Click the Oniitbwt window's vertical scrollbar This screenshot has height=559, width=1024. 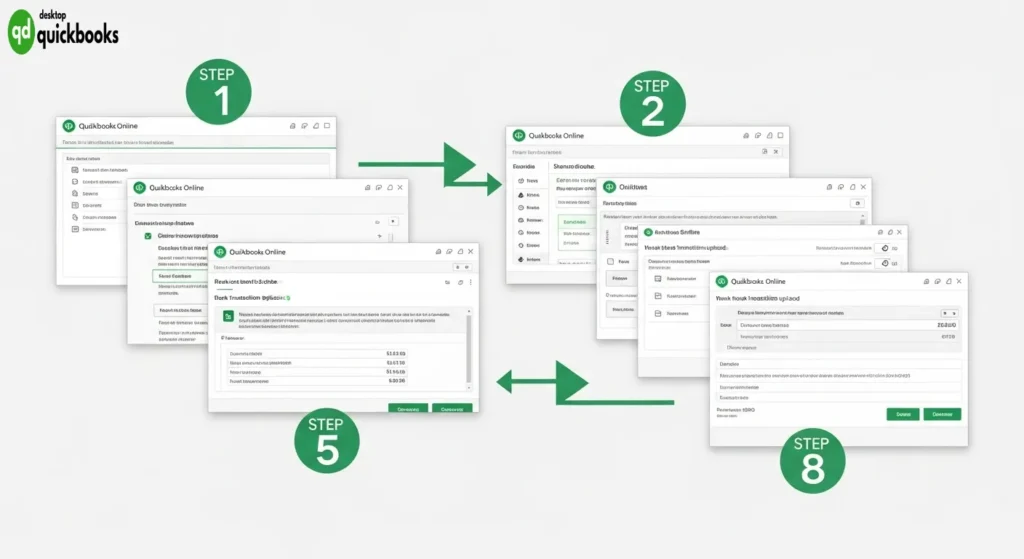pos(862,219)
